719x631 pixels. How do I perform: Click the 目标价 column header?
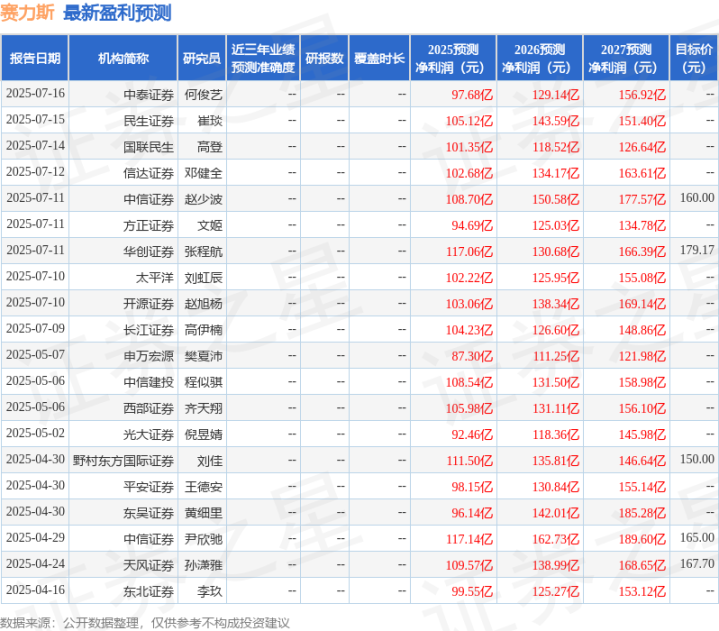pyautogui.click(x=694, y=58)
